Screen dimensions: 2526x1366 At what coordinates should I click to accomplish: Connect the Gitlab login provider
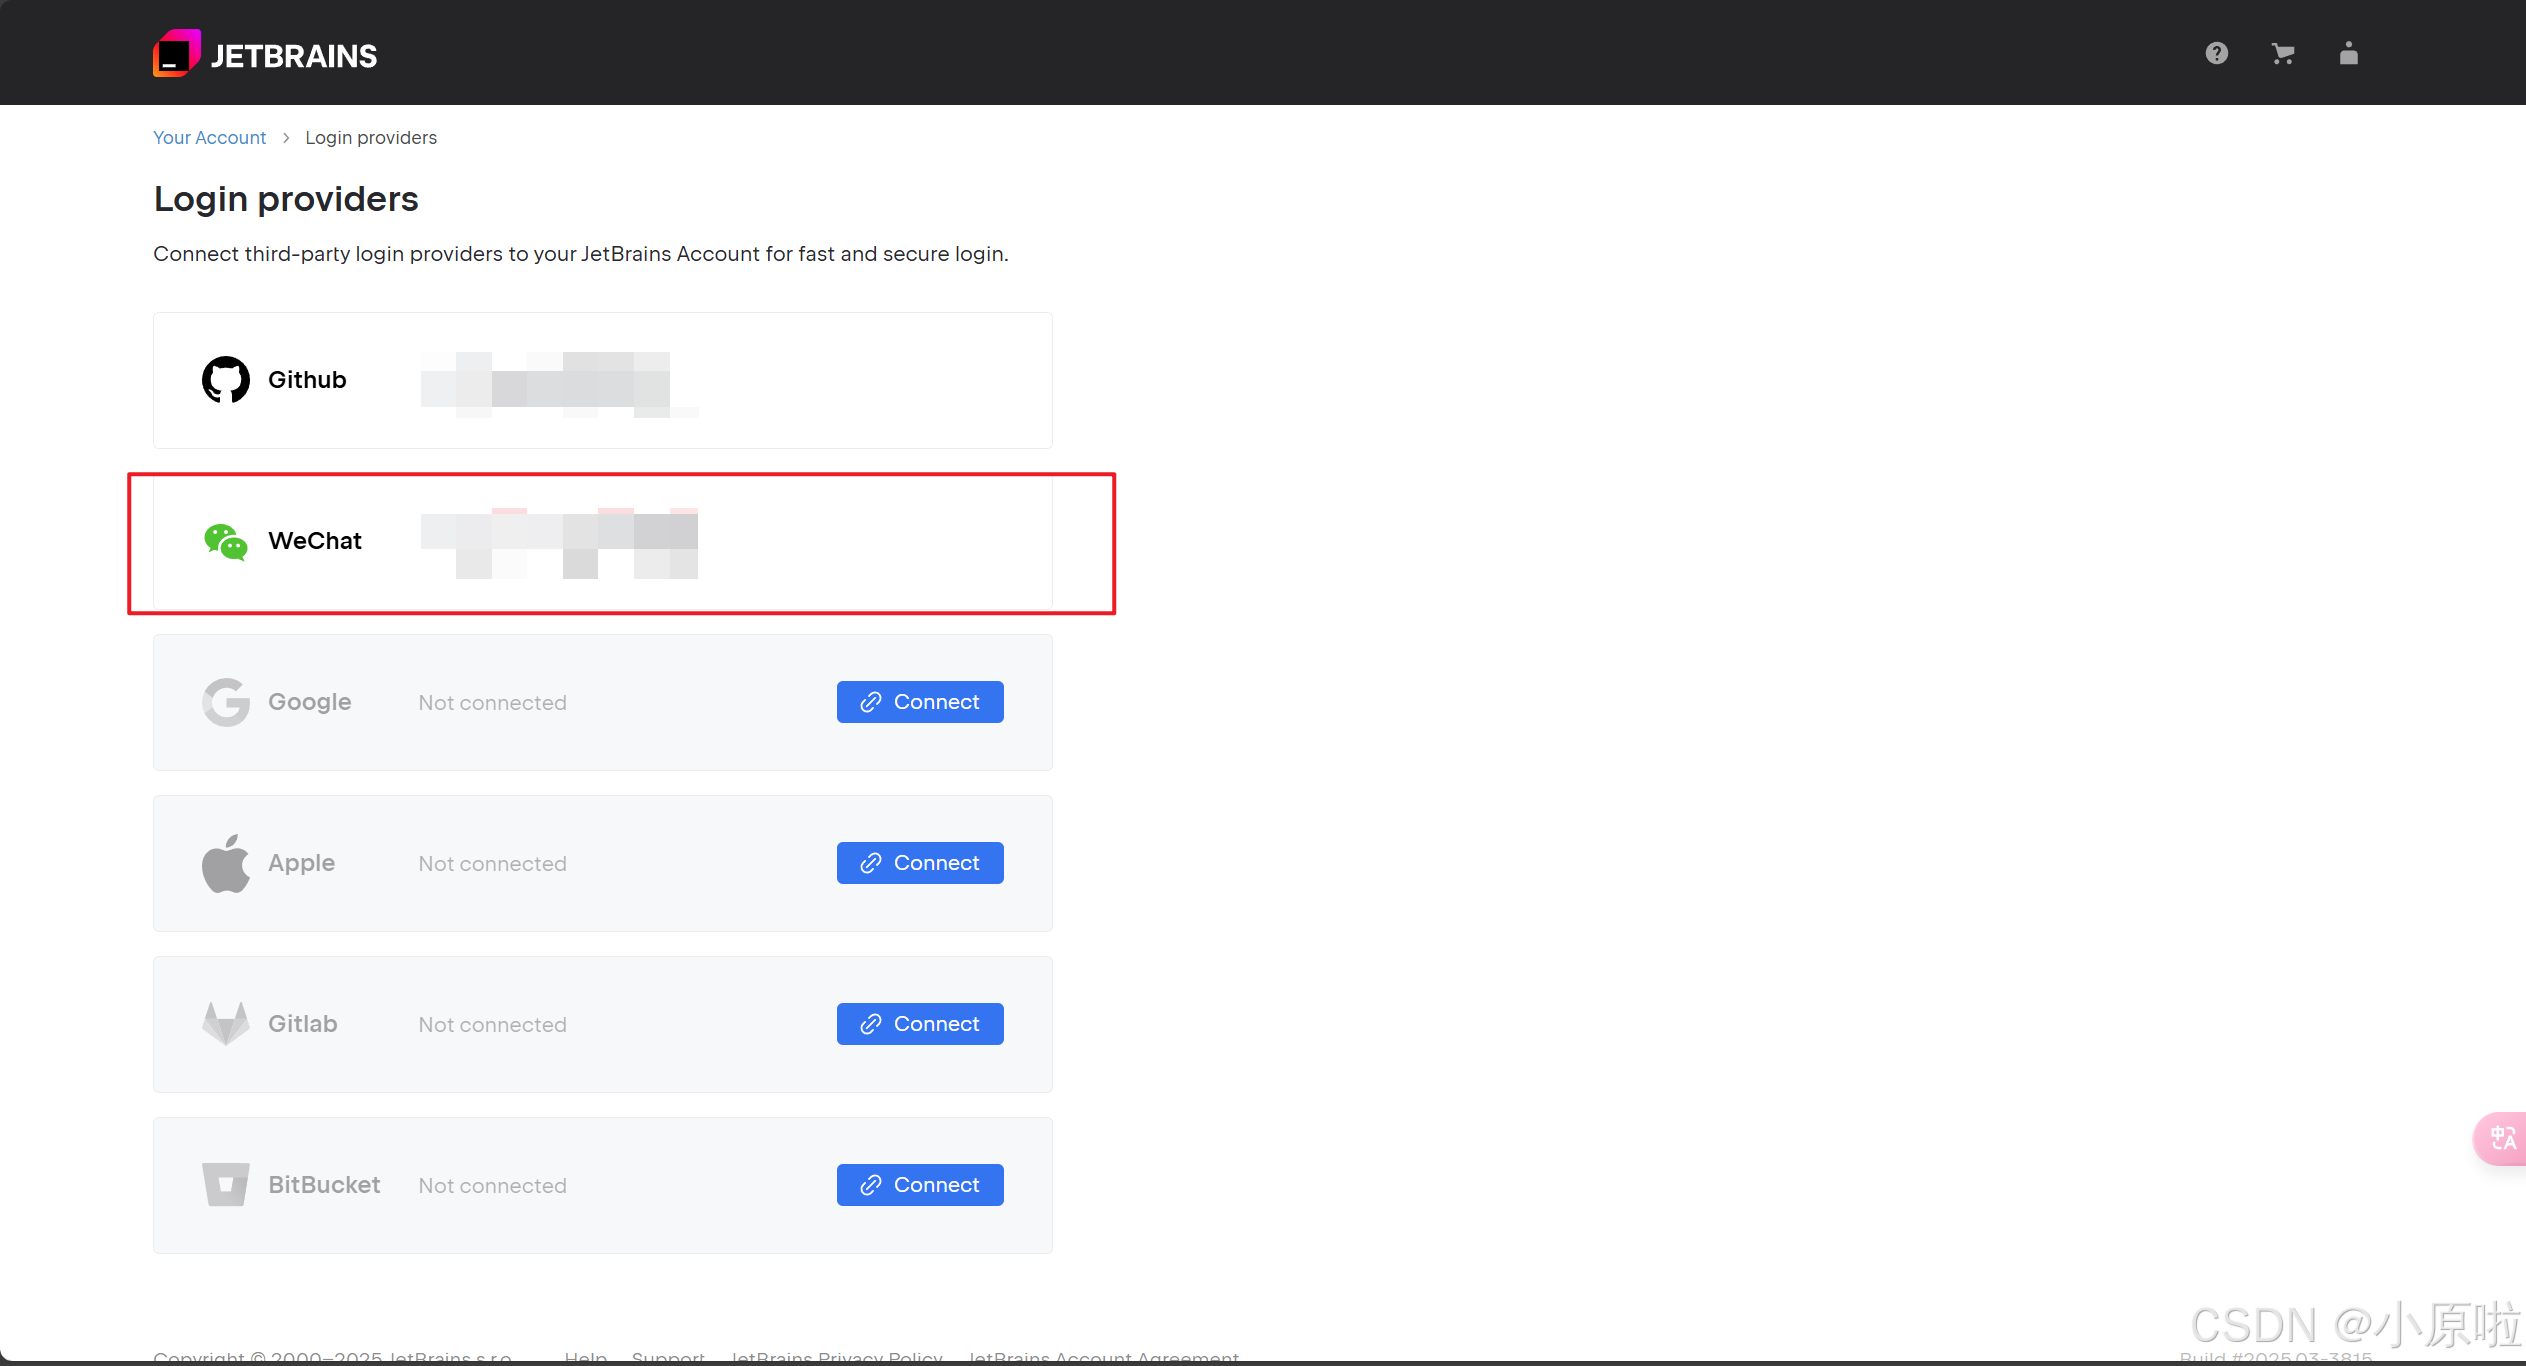919,1024
